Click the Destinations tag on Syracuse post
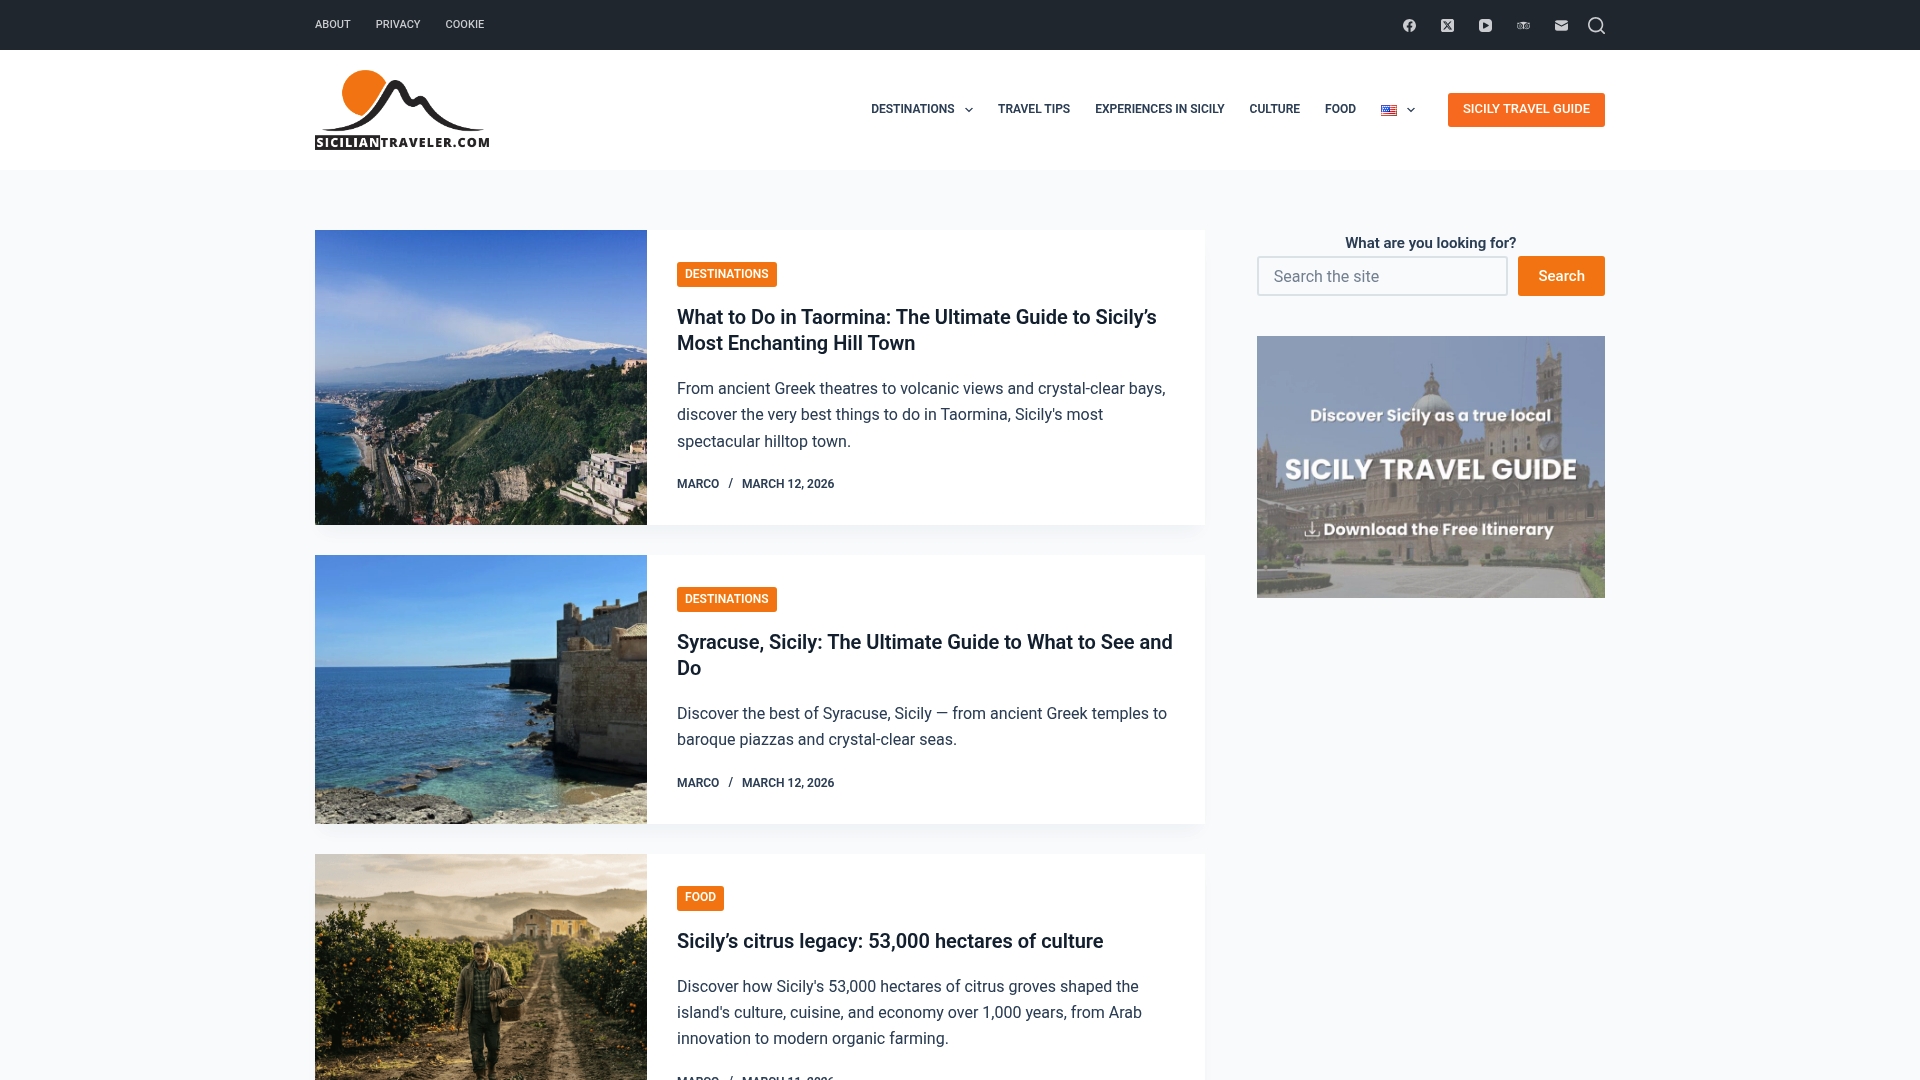Image resolution: width=1920 pixels, height=1080 pixels. point(726,599)
